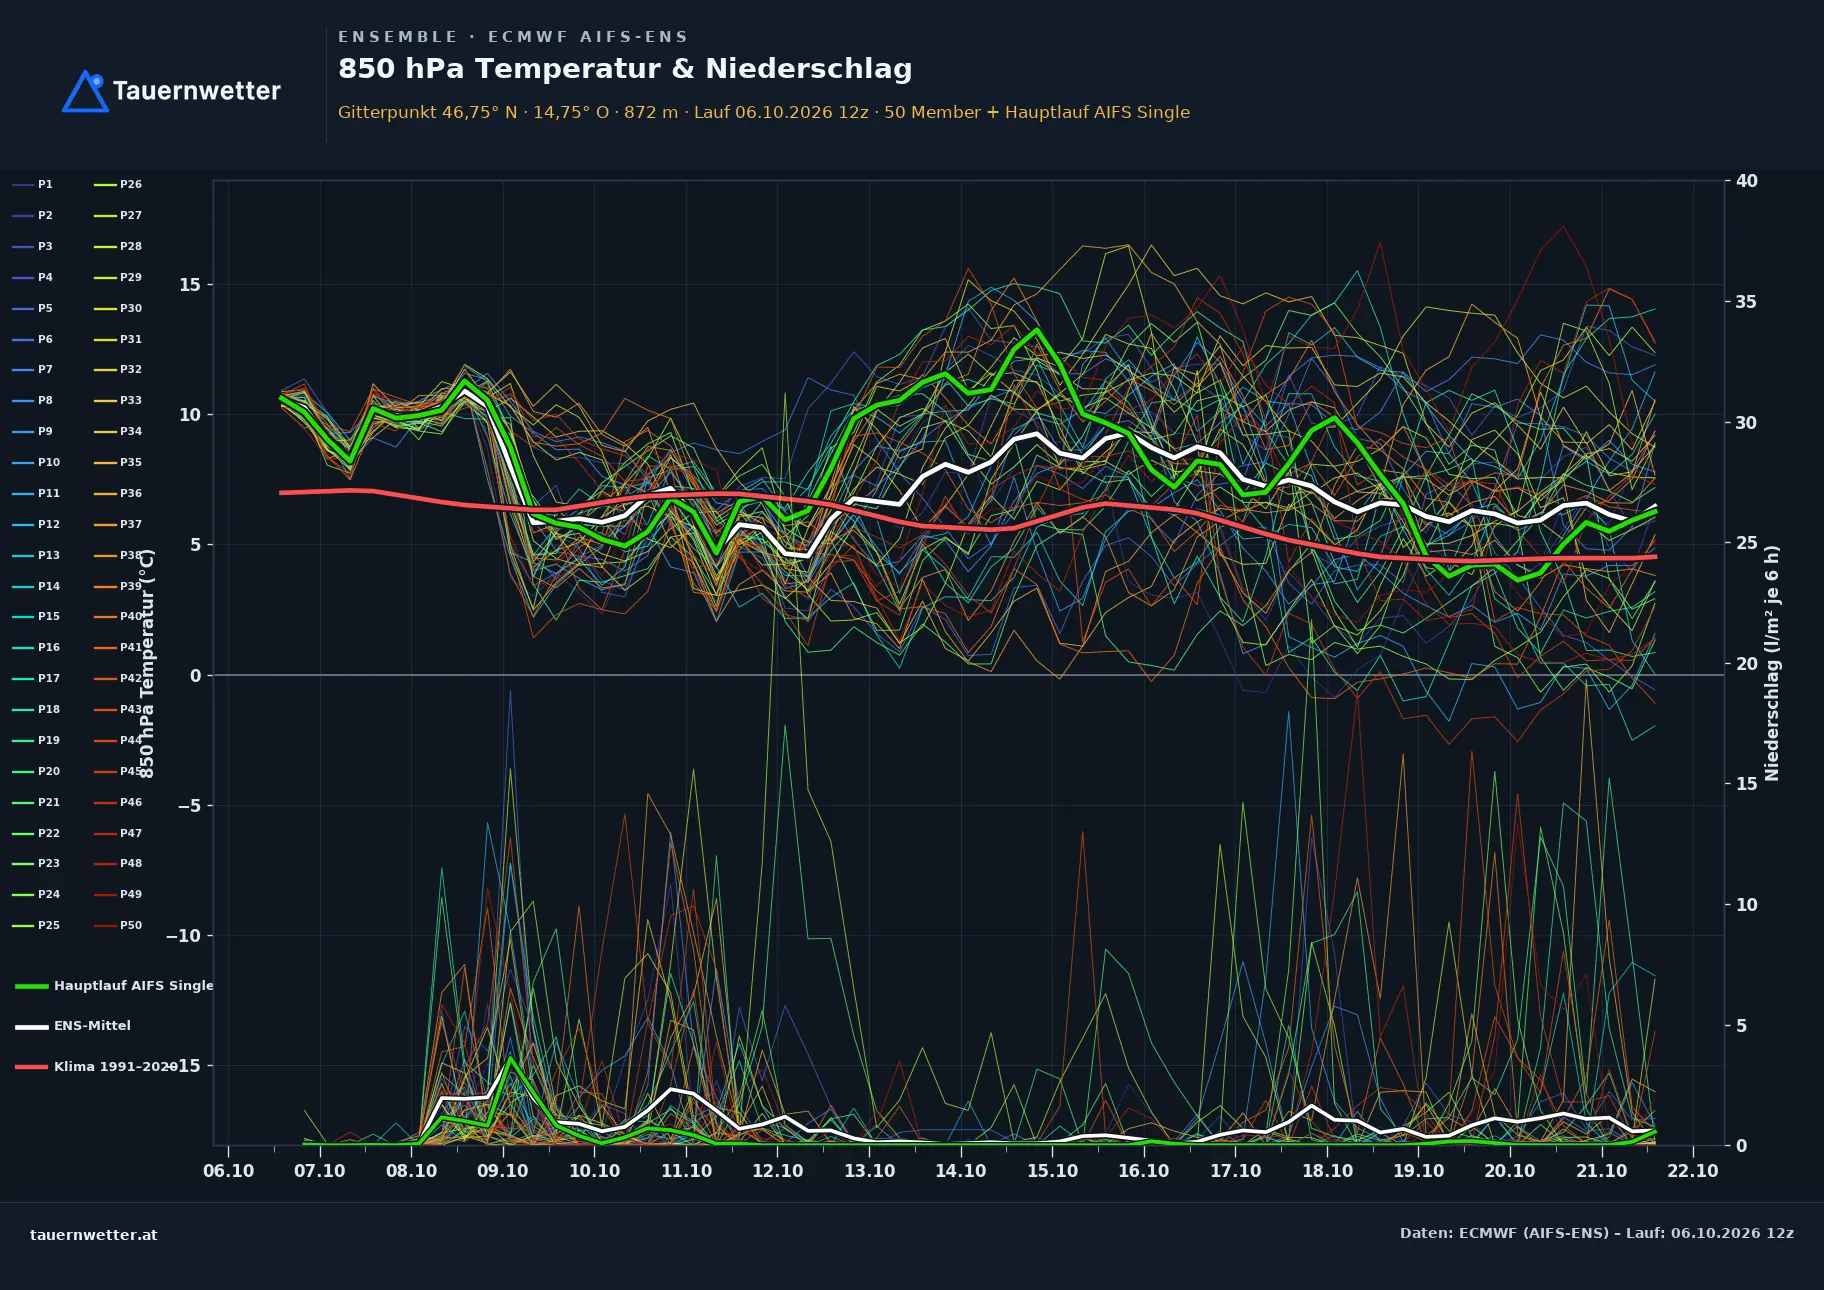
Task: Click the 18.10 date label on x-axis
Action: coord(1327,1171)
